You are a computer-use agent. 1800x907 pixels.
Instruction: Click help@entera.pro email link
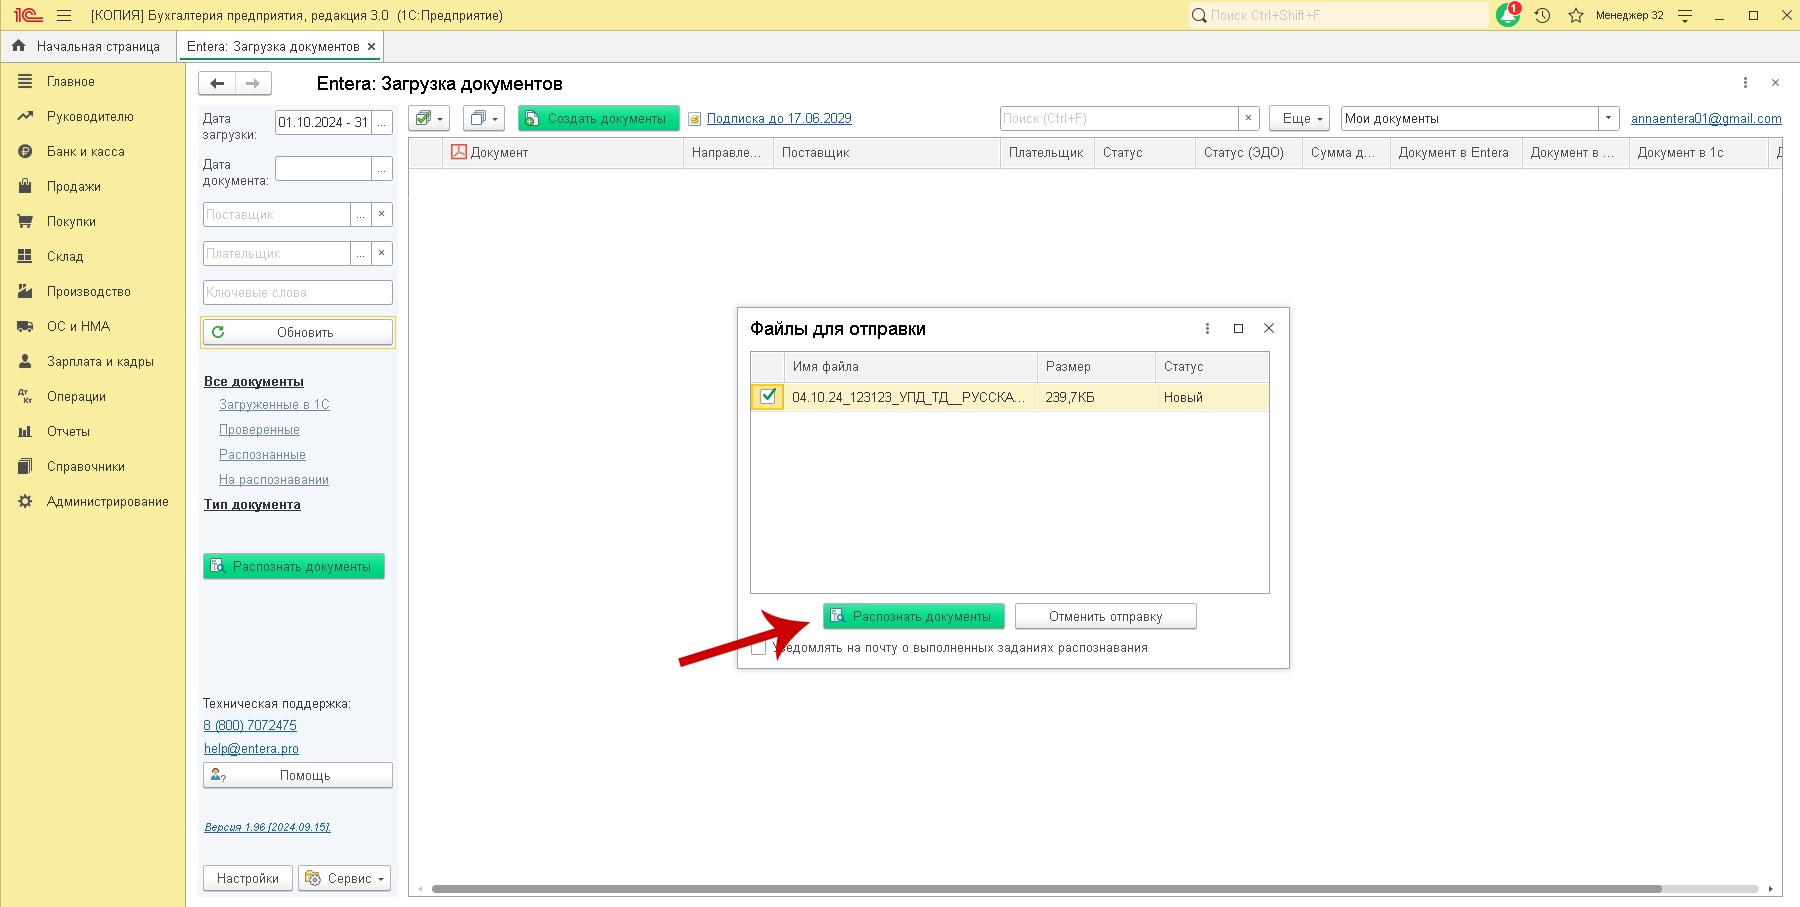[x=251, y=749]
